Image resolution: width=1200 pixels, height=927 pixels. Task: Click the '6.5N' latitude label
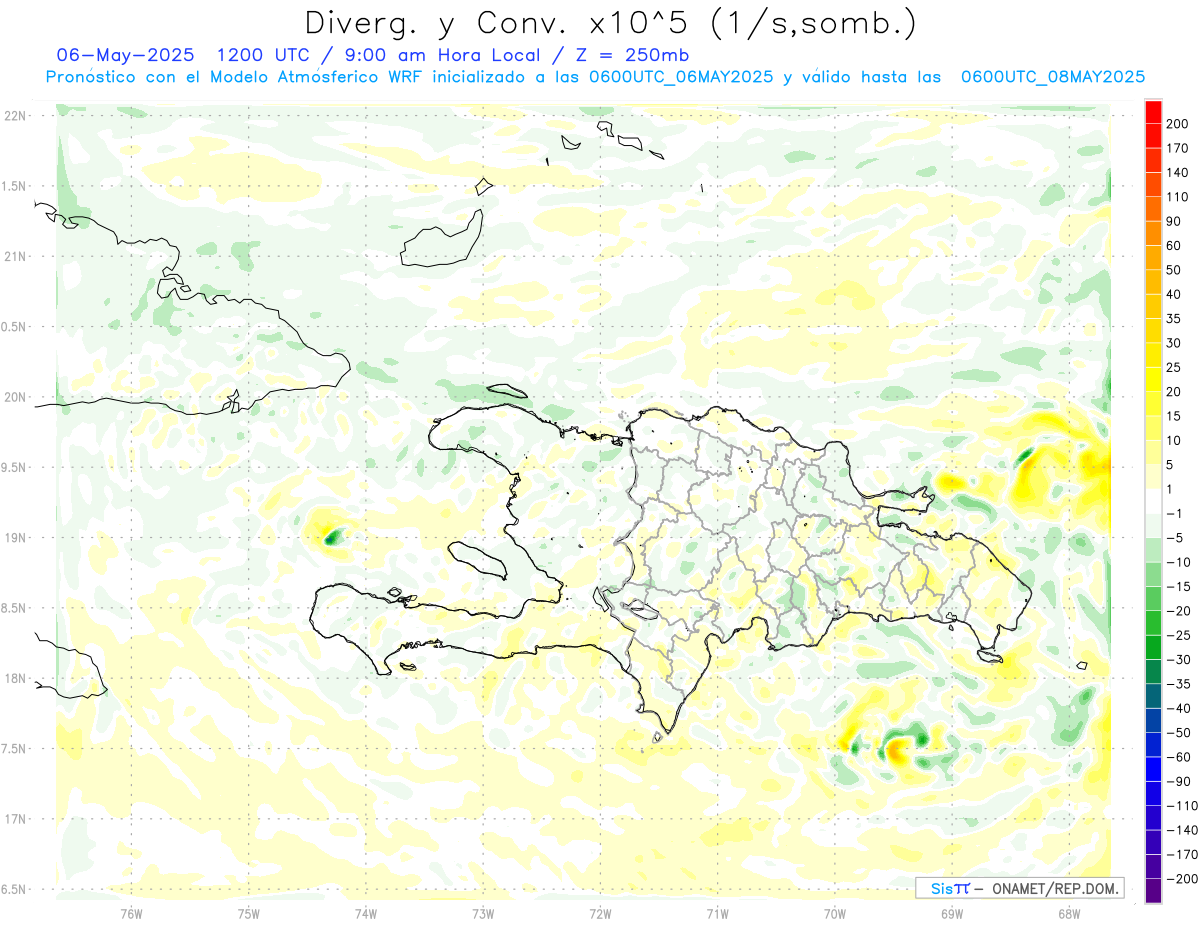coord(14,889)
